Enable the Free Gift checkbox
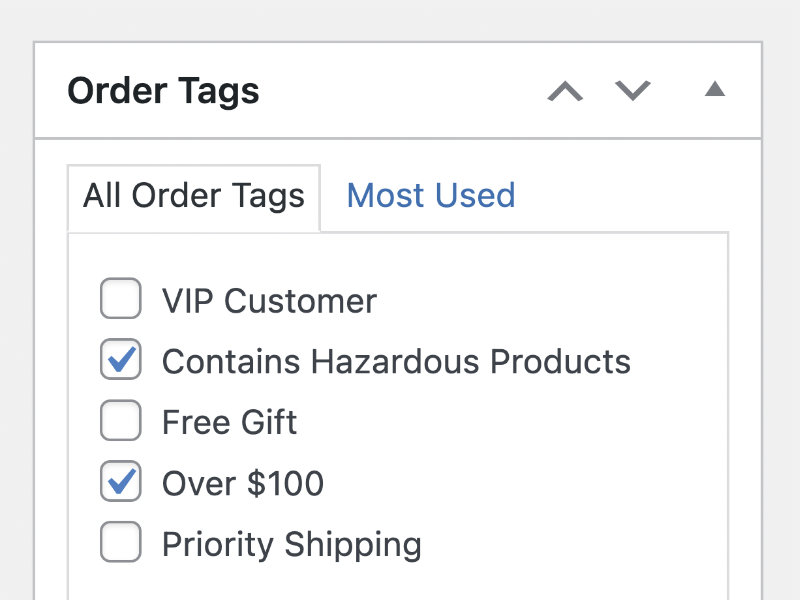This screenshot has width=800, height=600. click(121, 422)
